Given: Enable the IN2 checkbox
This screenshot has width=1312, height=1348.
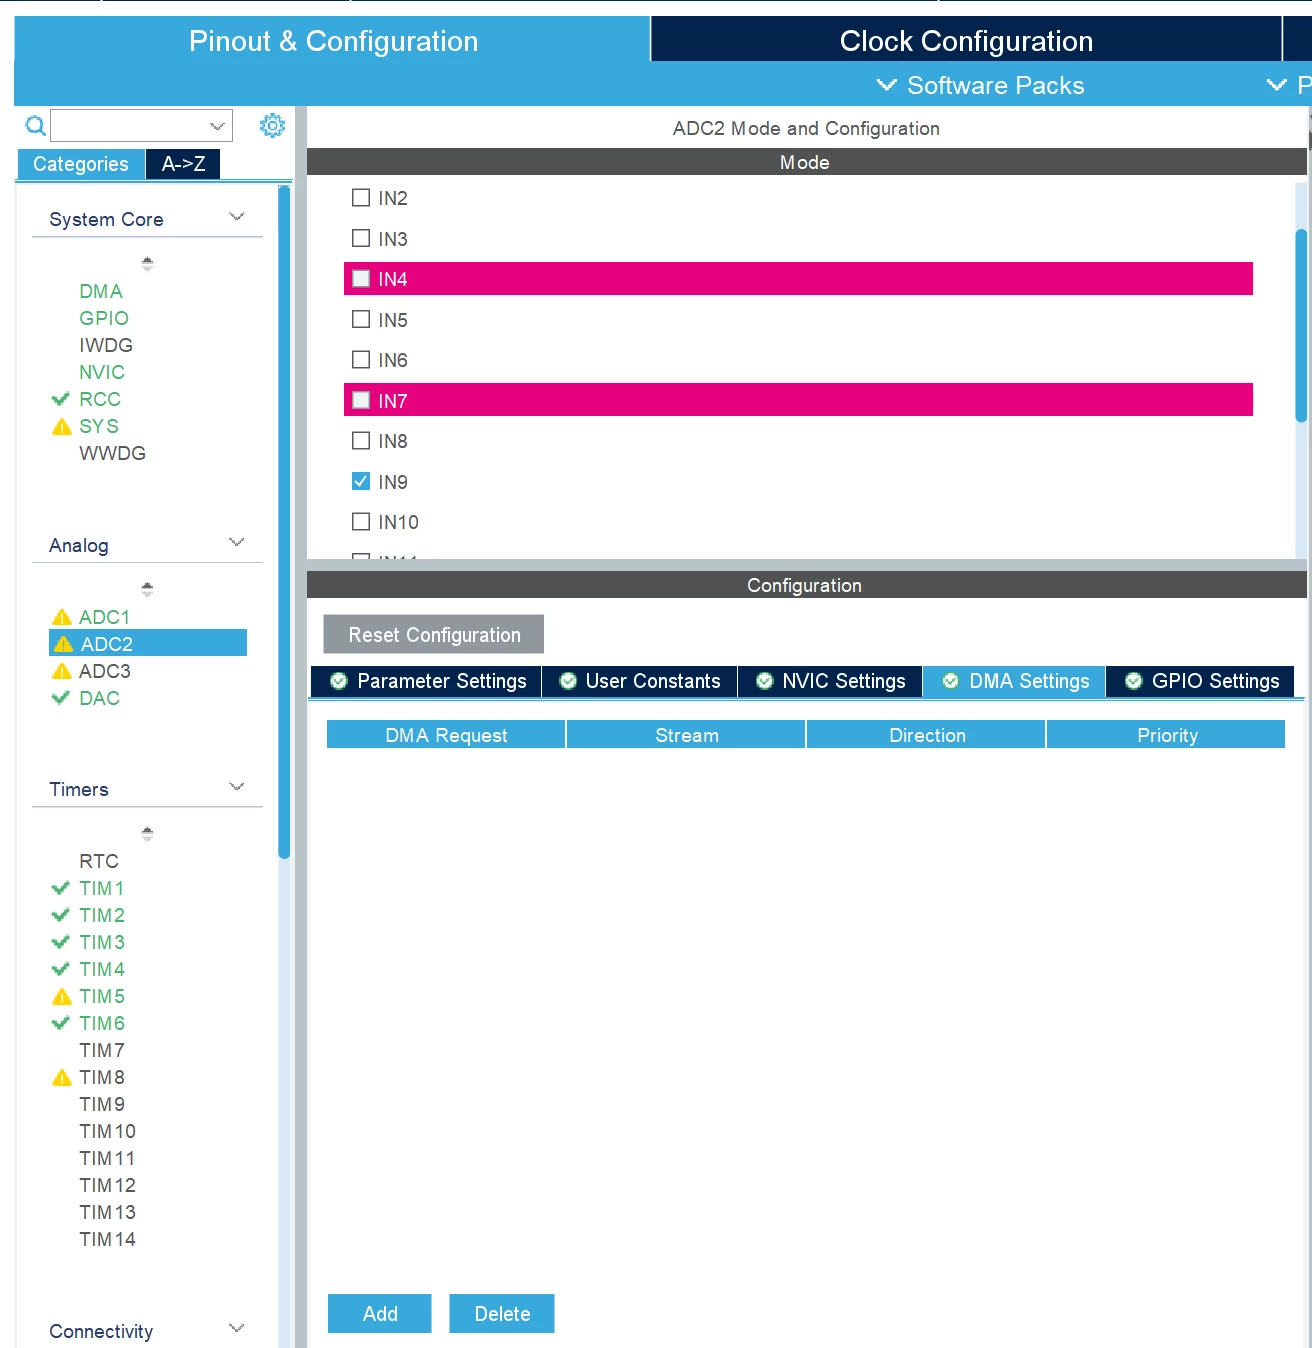Looking at the screenshot, I should pos(361,198).
